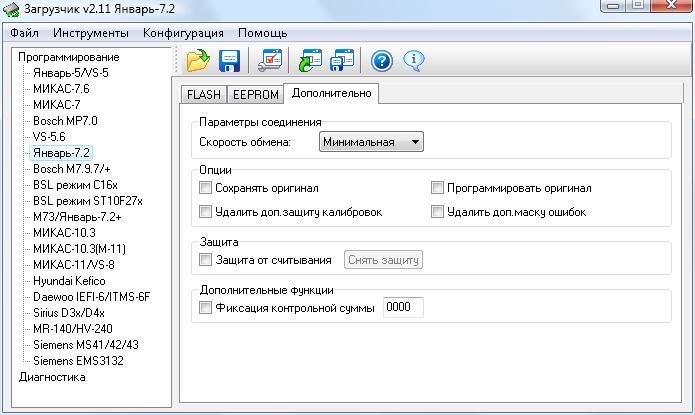Click the Снять защиту button
695x415 pixels.
tap(383, 260)
